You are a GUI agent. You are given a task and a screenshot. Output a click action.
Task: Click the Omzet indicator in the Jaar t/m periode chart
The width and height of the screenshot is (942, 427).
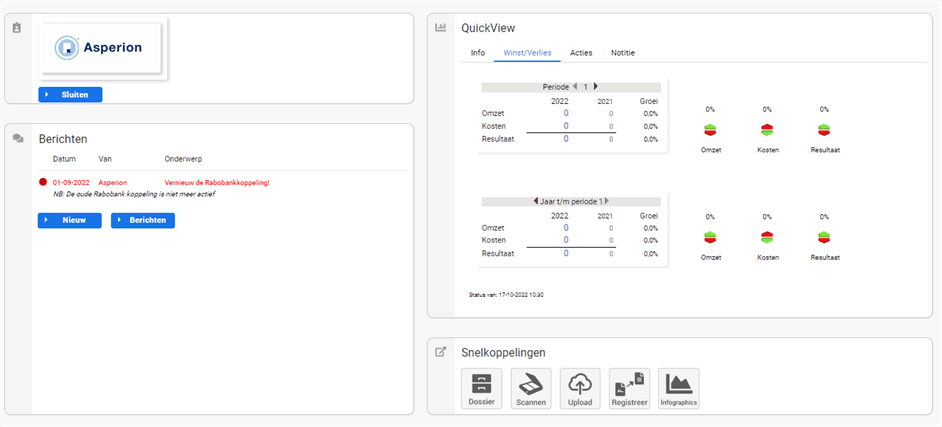[x=710, y=237]
